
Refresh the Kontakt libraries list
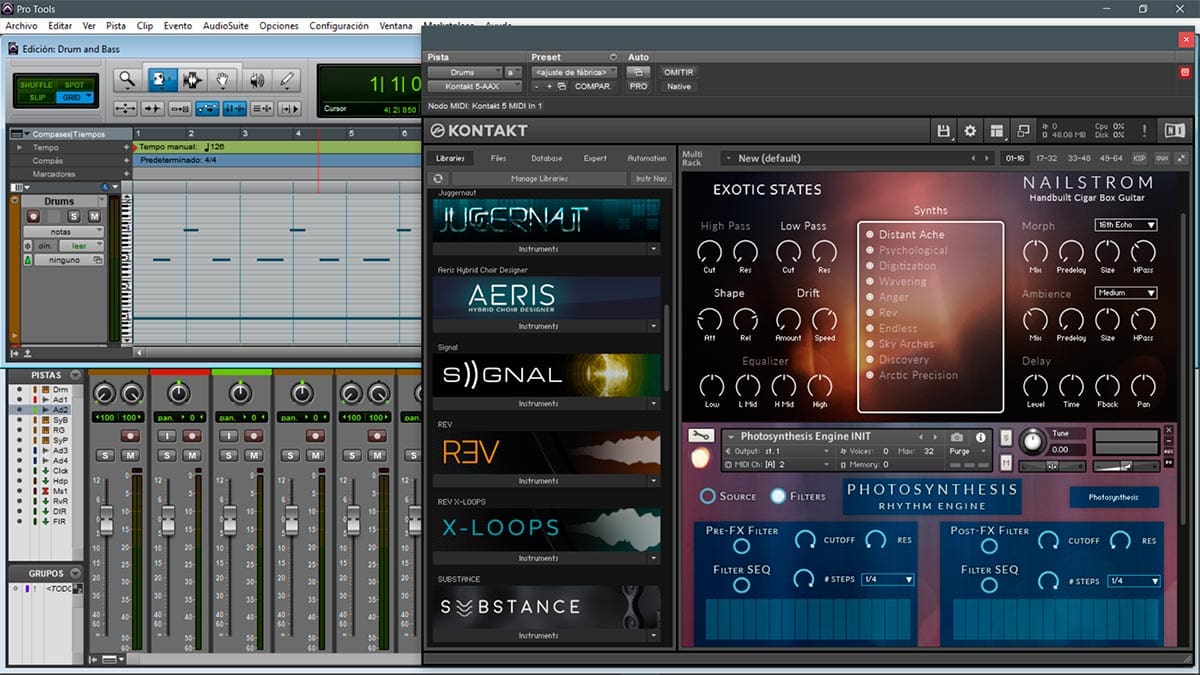(x=438, y=178)
